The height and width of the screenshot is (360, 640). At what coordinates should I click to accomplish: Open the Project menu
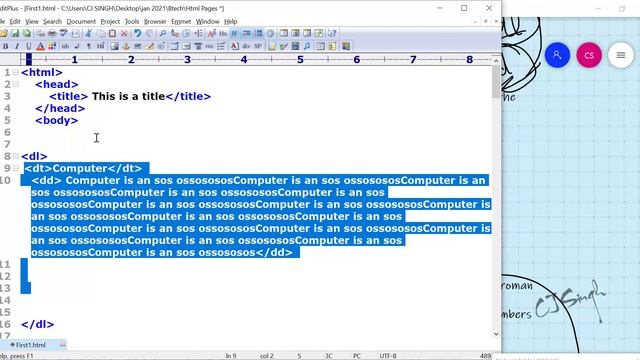110,22
